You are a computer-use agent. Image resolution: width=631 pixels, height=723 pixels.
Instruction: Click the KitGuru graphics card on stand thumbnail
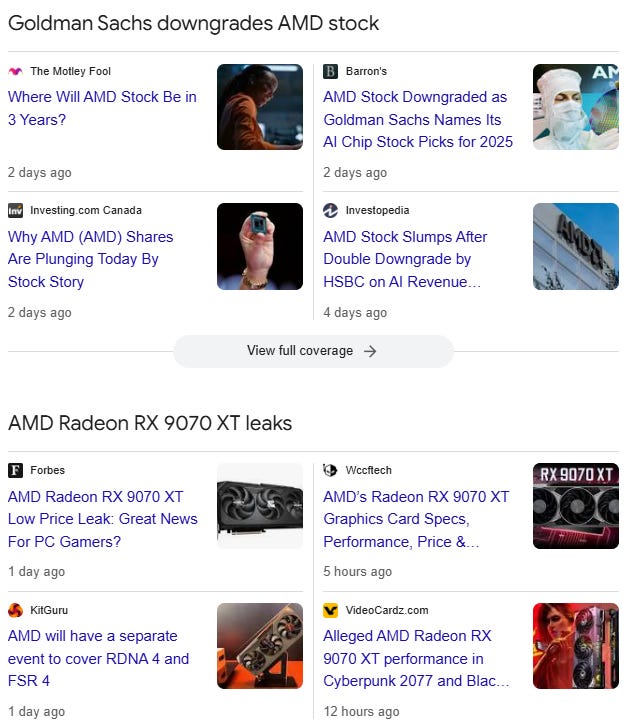(x=260, y=646)
